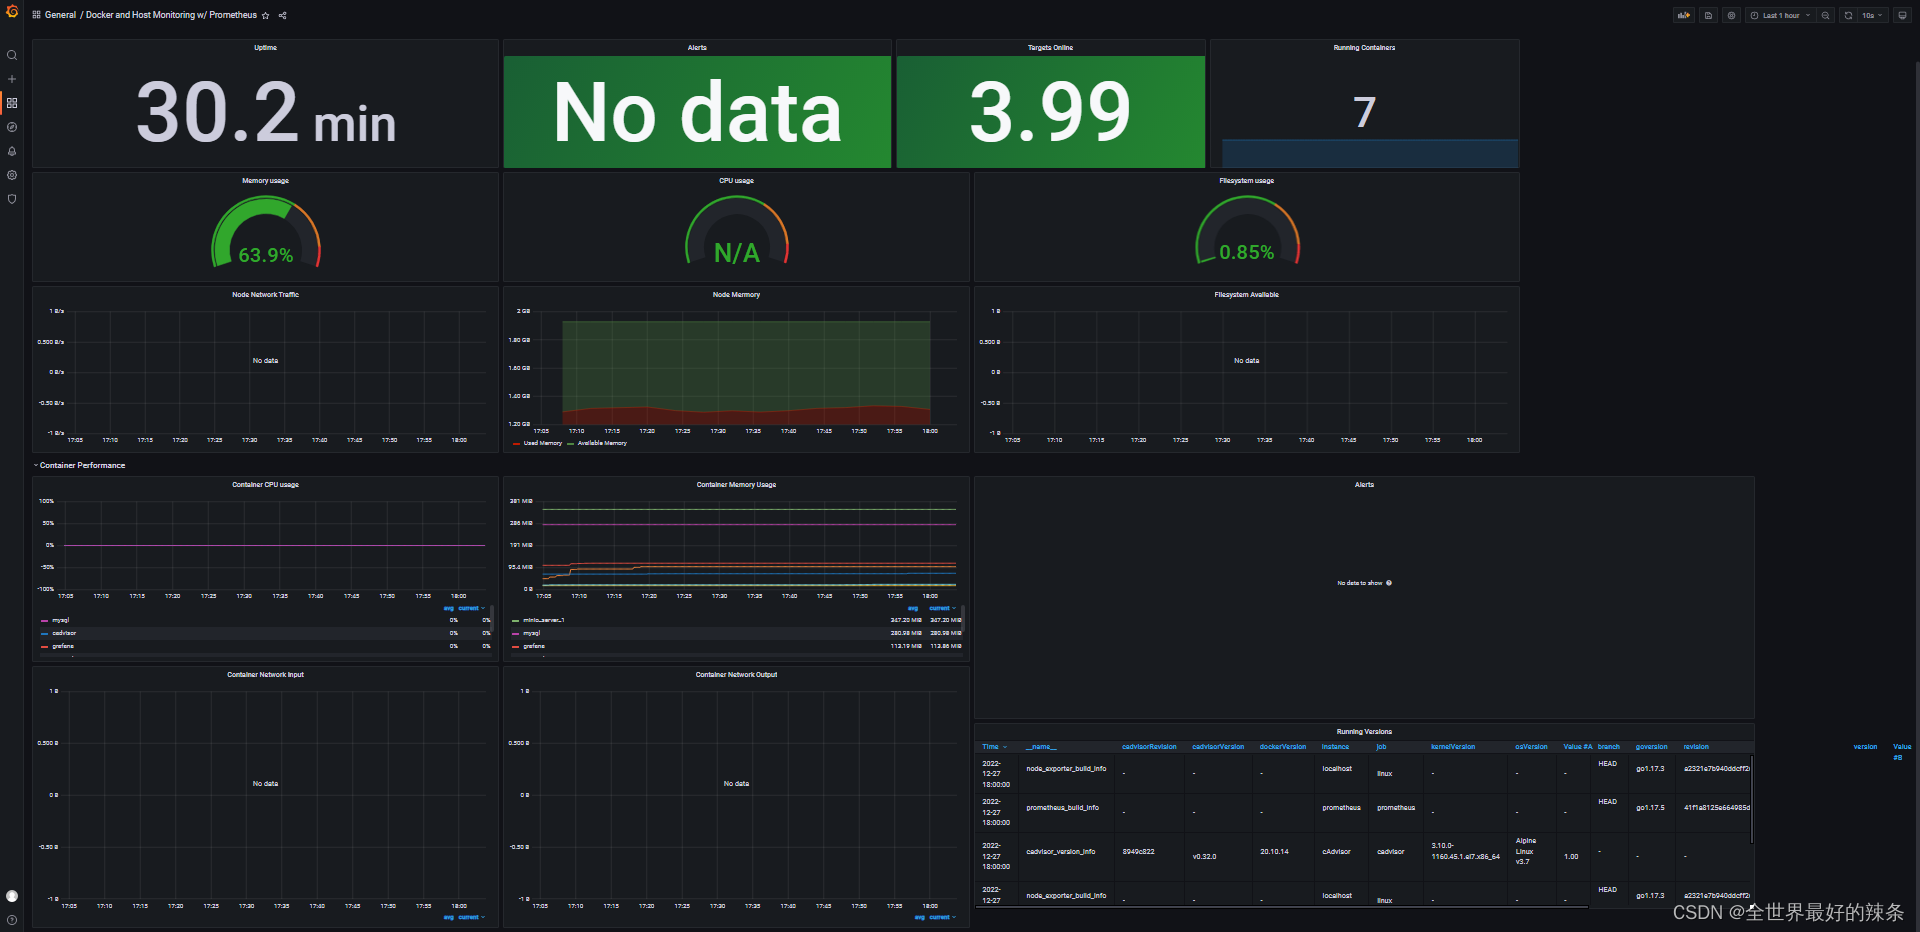The image size is (1920, 932).
Task: Add a new panel to dashboard
Action: 1684,15
